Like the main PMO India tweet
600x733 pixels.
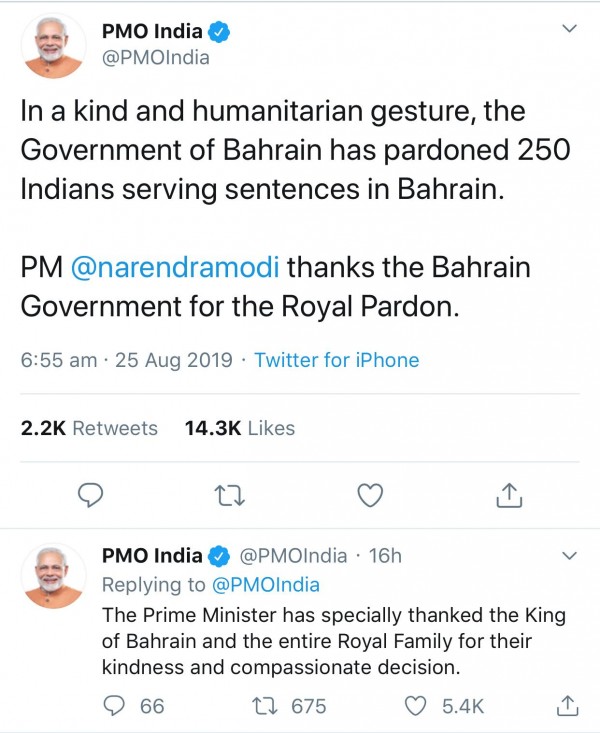coord(371,494)
